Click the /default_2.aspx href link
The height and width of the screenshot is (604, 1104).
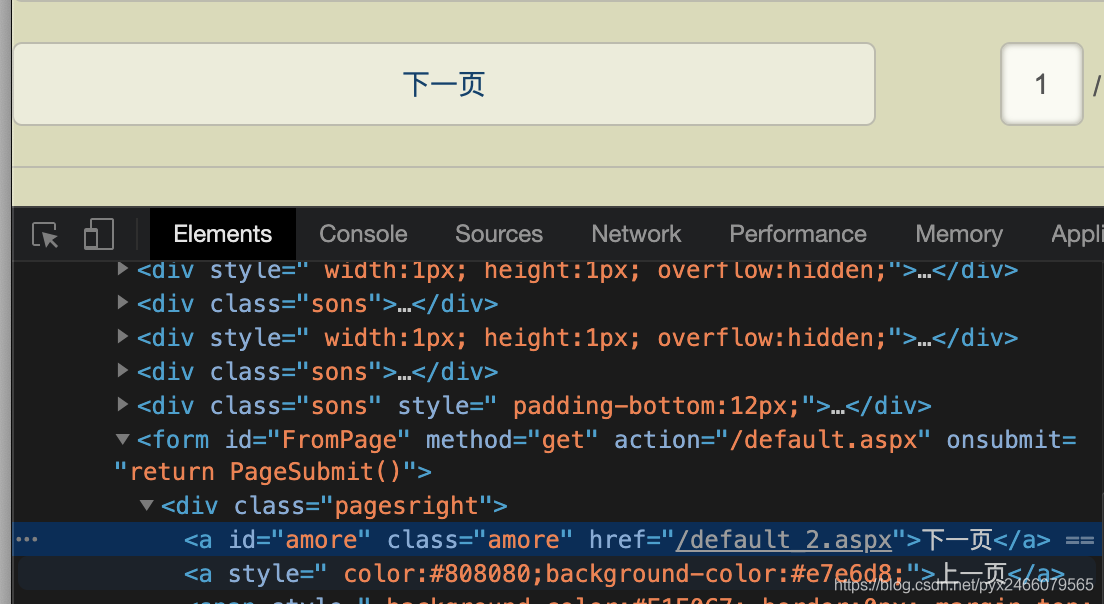[x=784, y=540]
